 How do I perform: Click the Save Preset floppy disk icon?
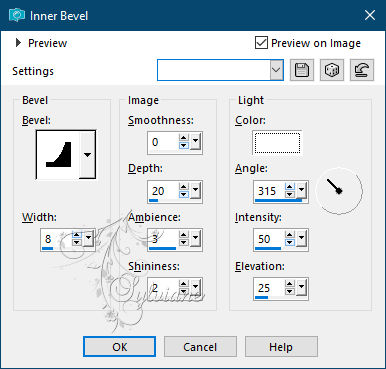coord(302,70)
